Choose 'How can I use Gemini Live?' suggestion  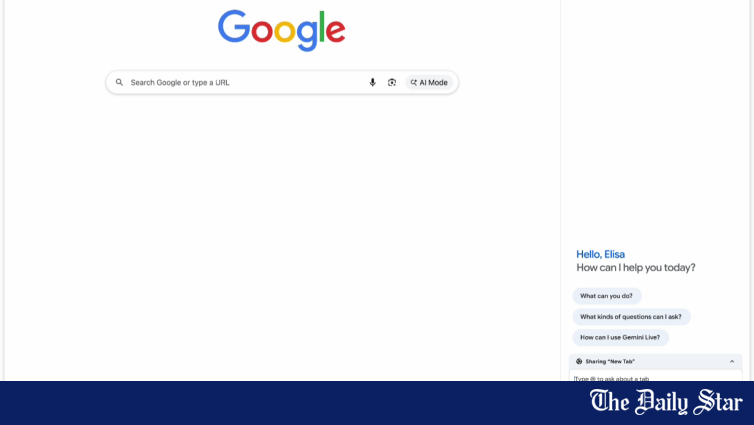tap(620, 337)
